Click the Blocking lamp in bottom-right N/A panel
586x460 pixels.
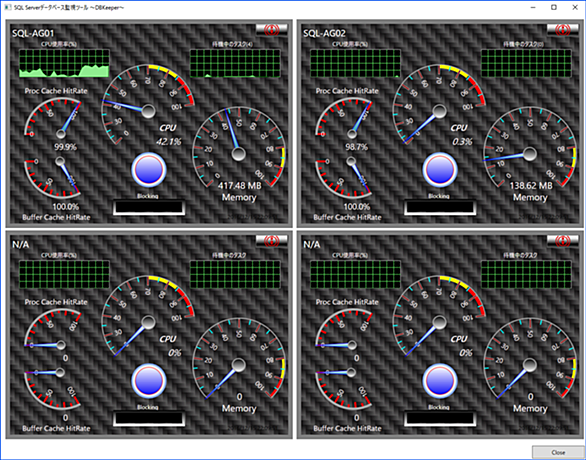(x=440, y=381)
